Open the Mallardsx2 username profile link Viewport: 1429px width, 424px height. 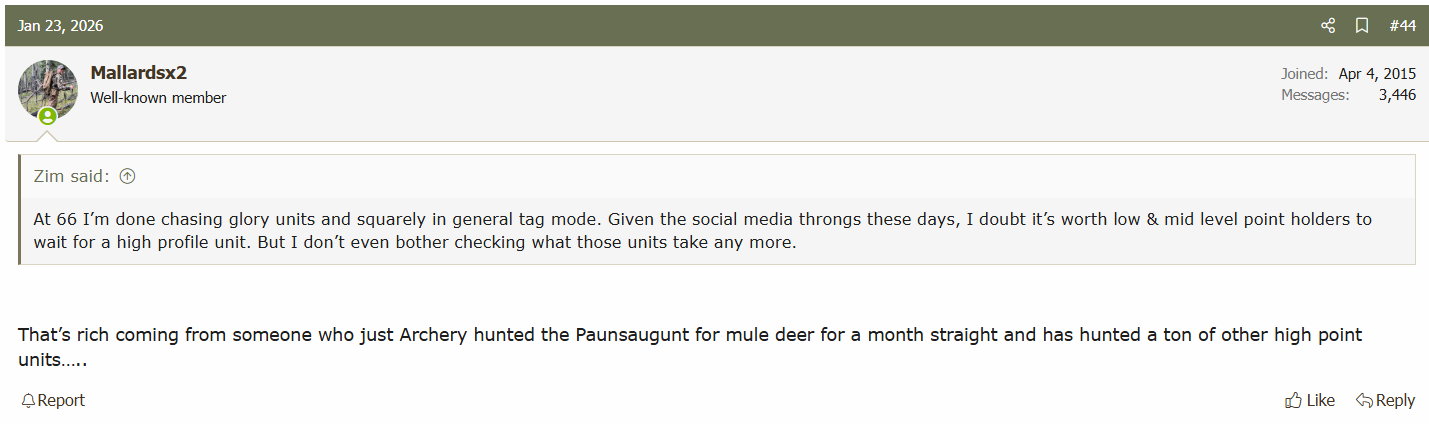pyautogui.click(x=138, y=73)
